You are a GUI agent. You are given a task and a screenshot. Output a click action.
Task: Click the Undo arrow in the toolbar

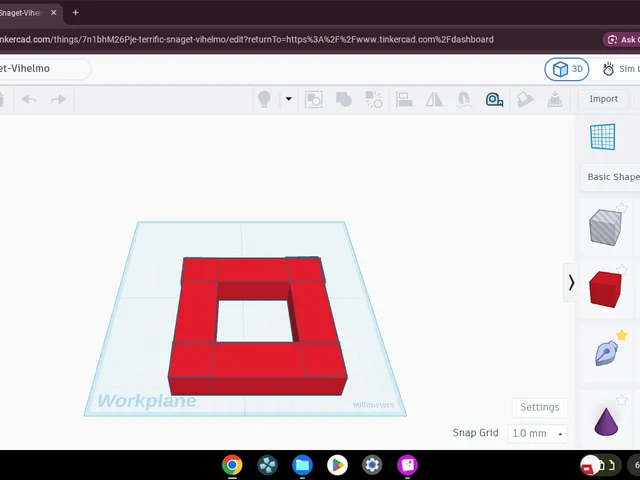coord(29,99)
